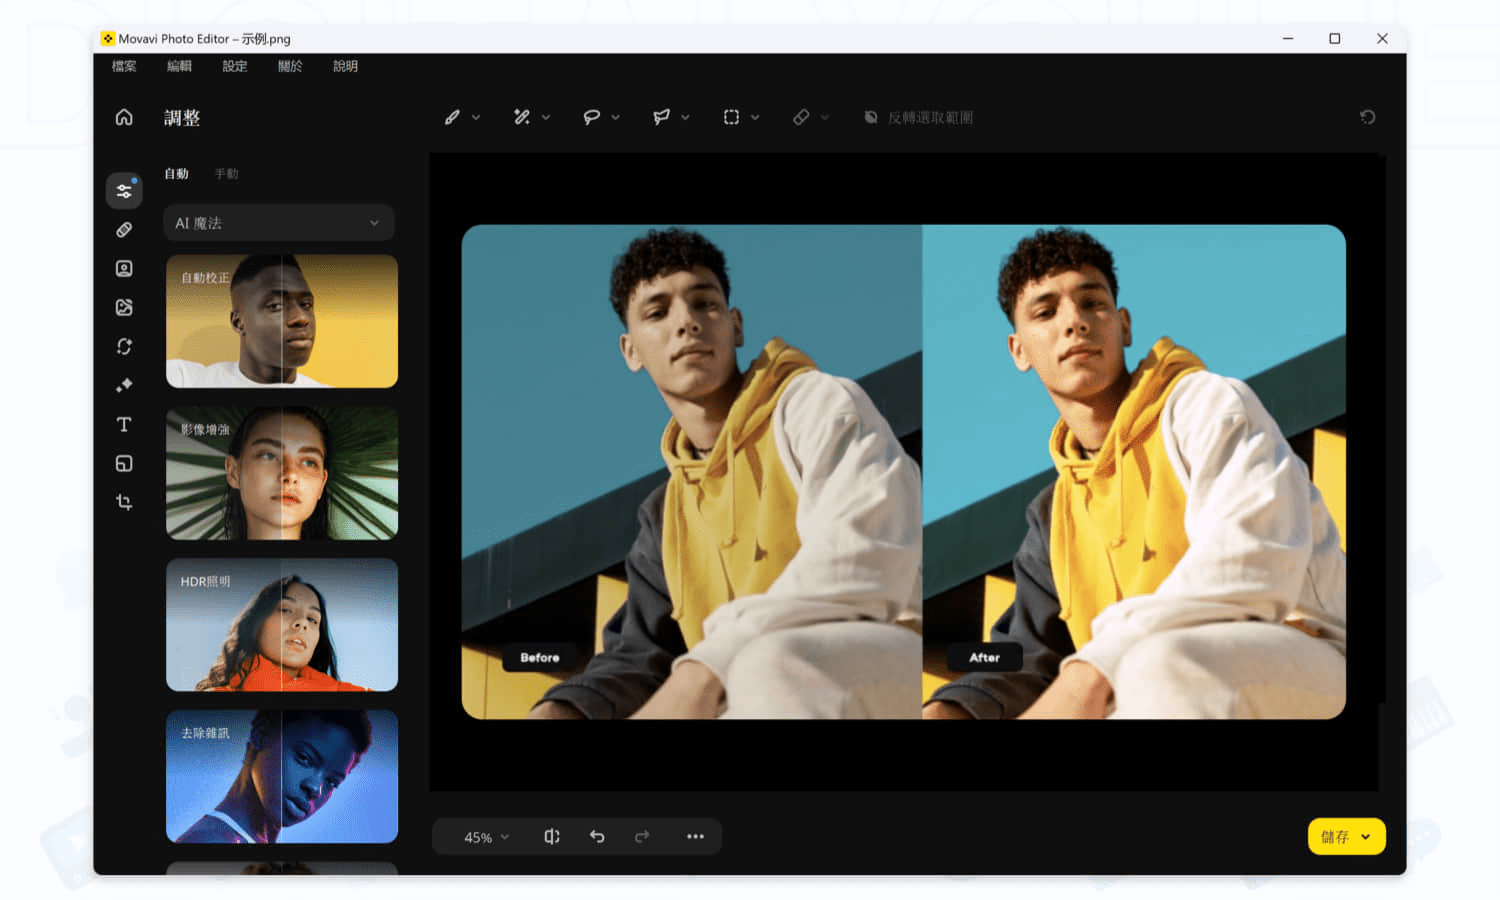
Task: Open the portrait retouch panel
Action: (124, 268)
